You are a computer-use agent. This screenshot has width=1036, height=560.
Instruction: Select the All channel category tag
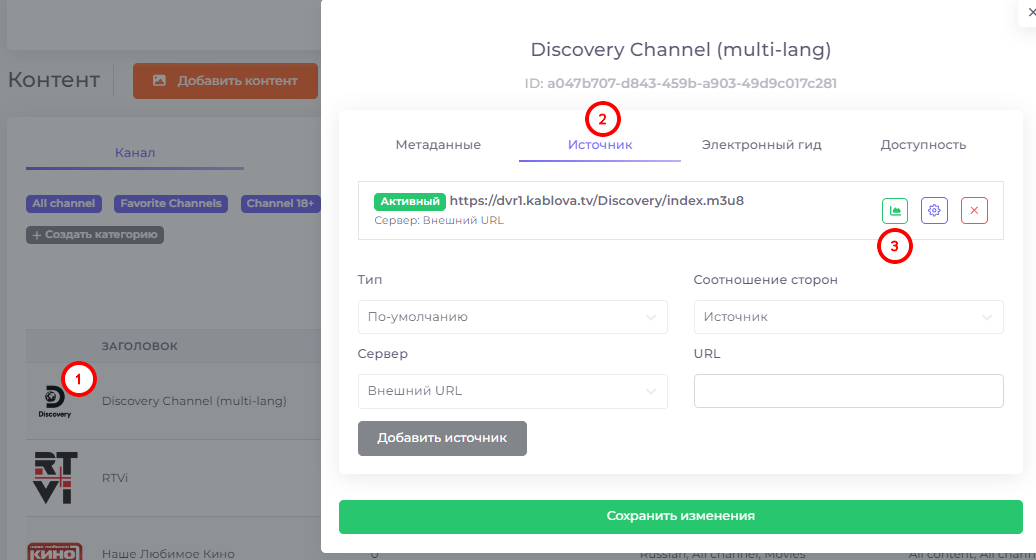(x=63, y=203)
